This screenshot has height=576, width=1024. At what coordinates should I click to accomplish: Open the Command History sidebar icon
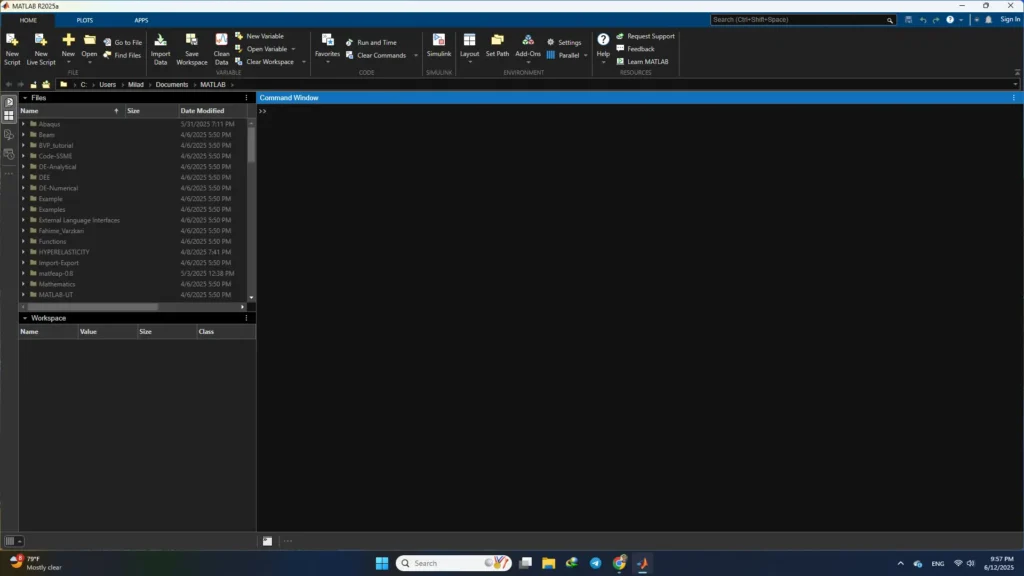point(8,154)
